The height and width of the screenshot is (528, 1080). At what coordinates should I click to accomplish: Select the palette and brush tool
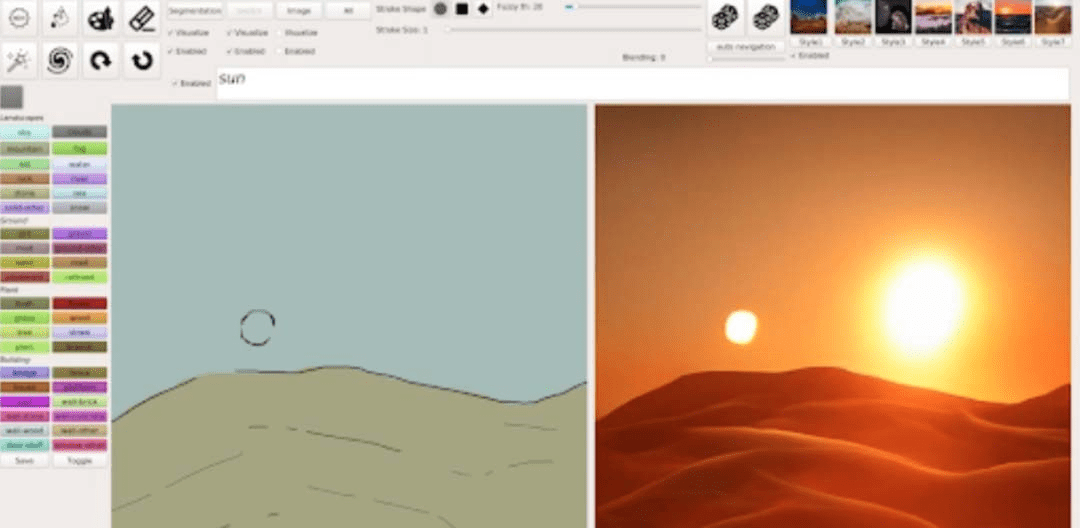[x=100, y=17]
